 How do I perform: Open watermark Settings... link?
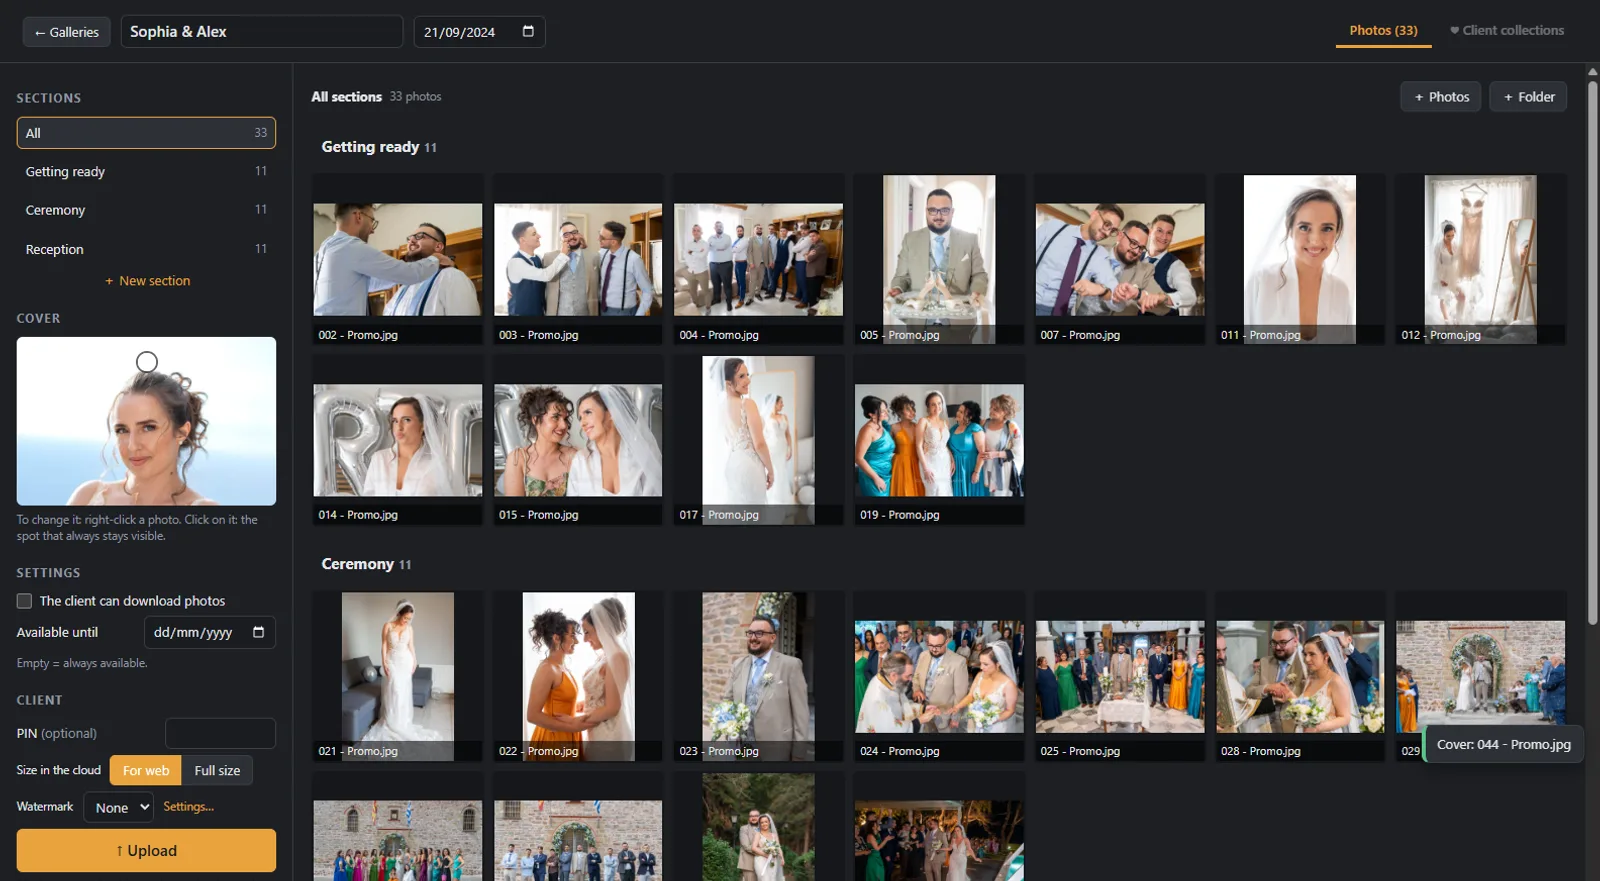(189, 806)
